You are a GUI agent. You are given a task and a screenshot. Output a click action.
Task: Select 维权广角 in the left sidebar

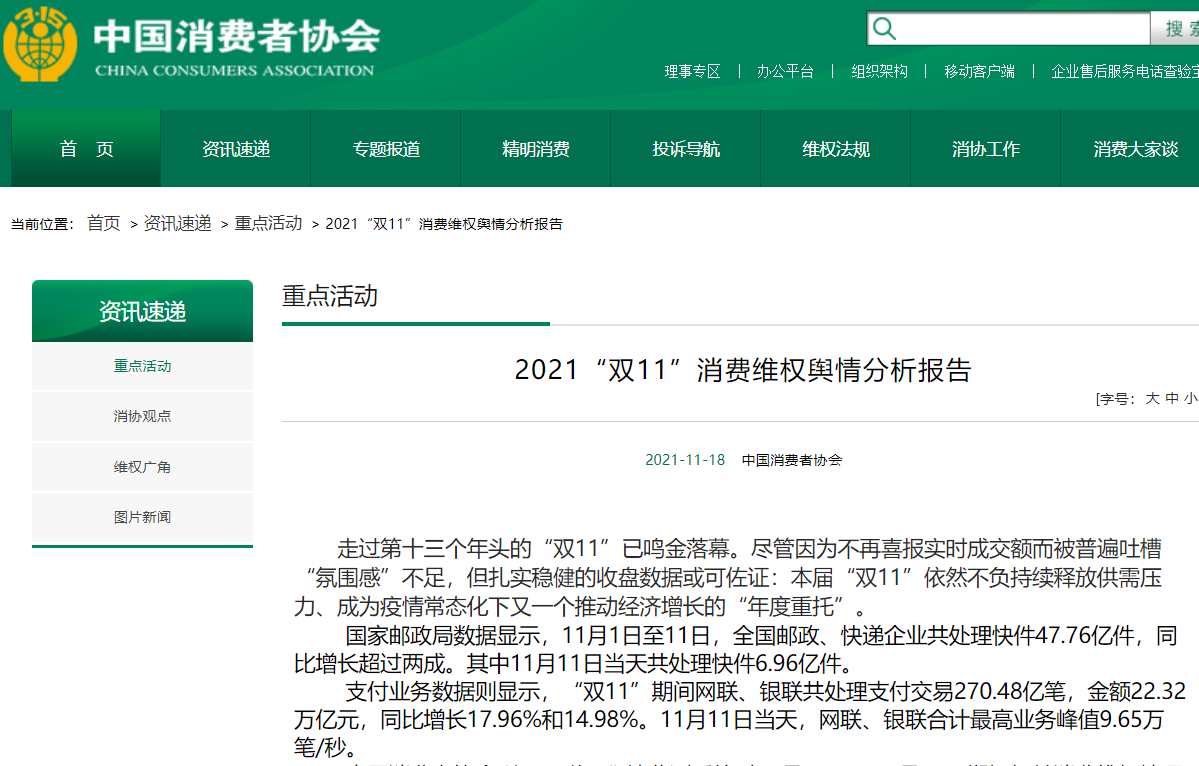point(142,466)
